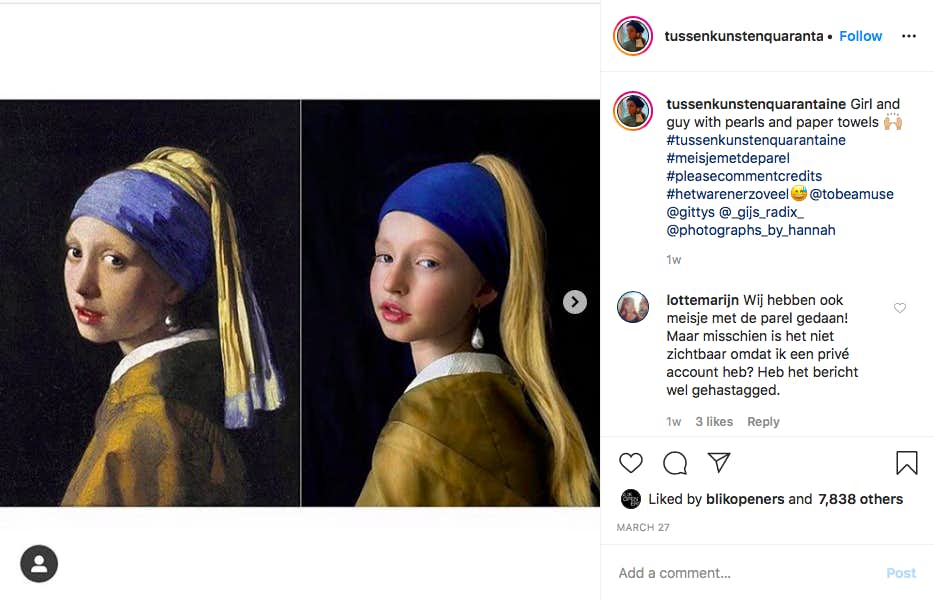Open lottemarijn's profile avatar
This screenshot has width=934, height=600.
[x=633, y=307]
